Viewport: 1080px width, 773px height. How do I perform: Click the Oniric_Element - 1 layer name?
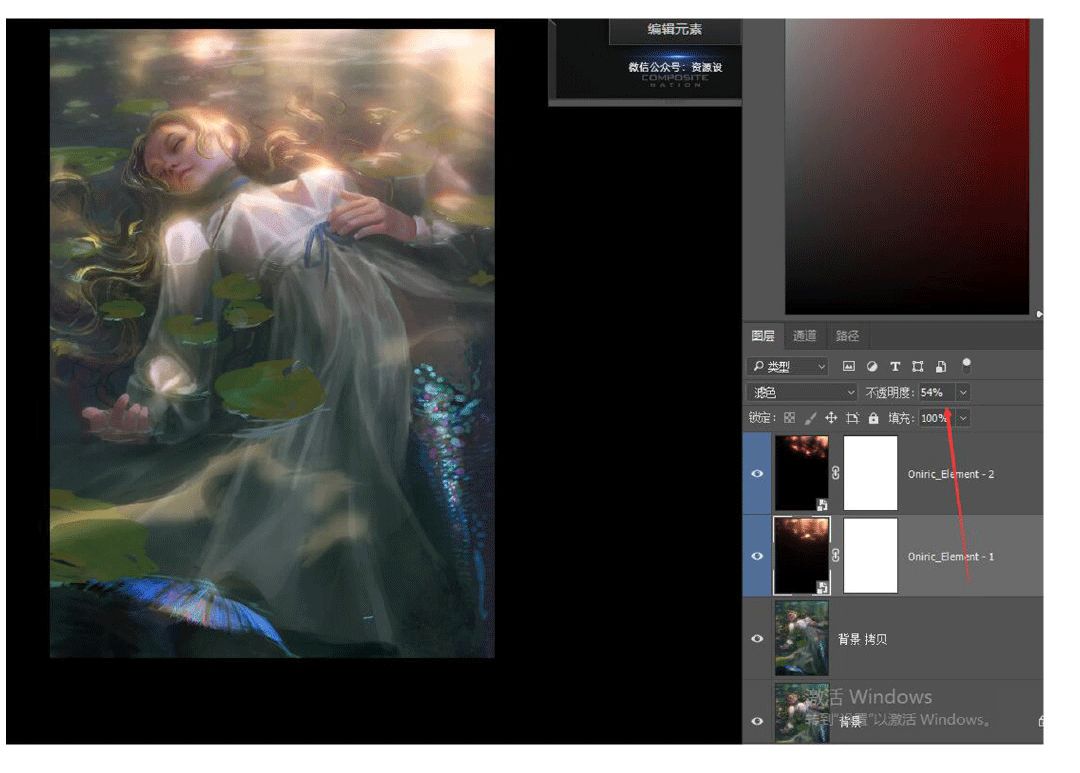pyautogui.click(x=951, y=557)
